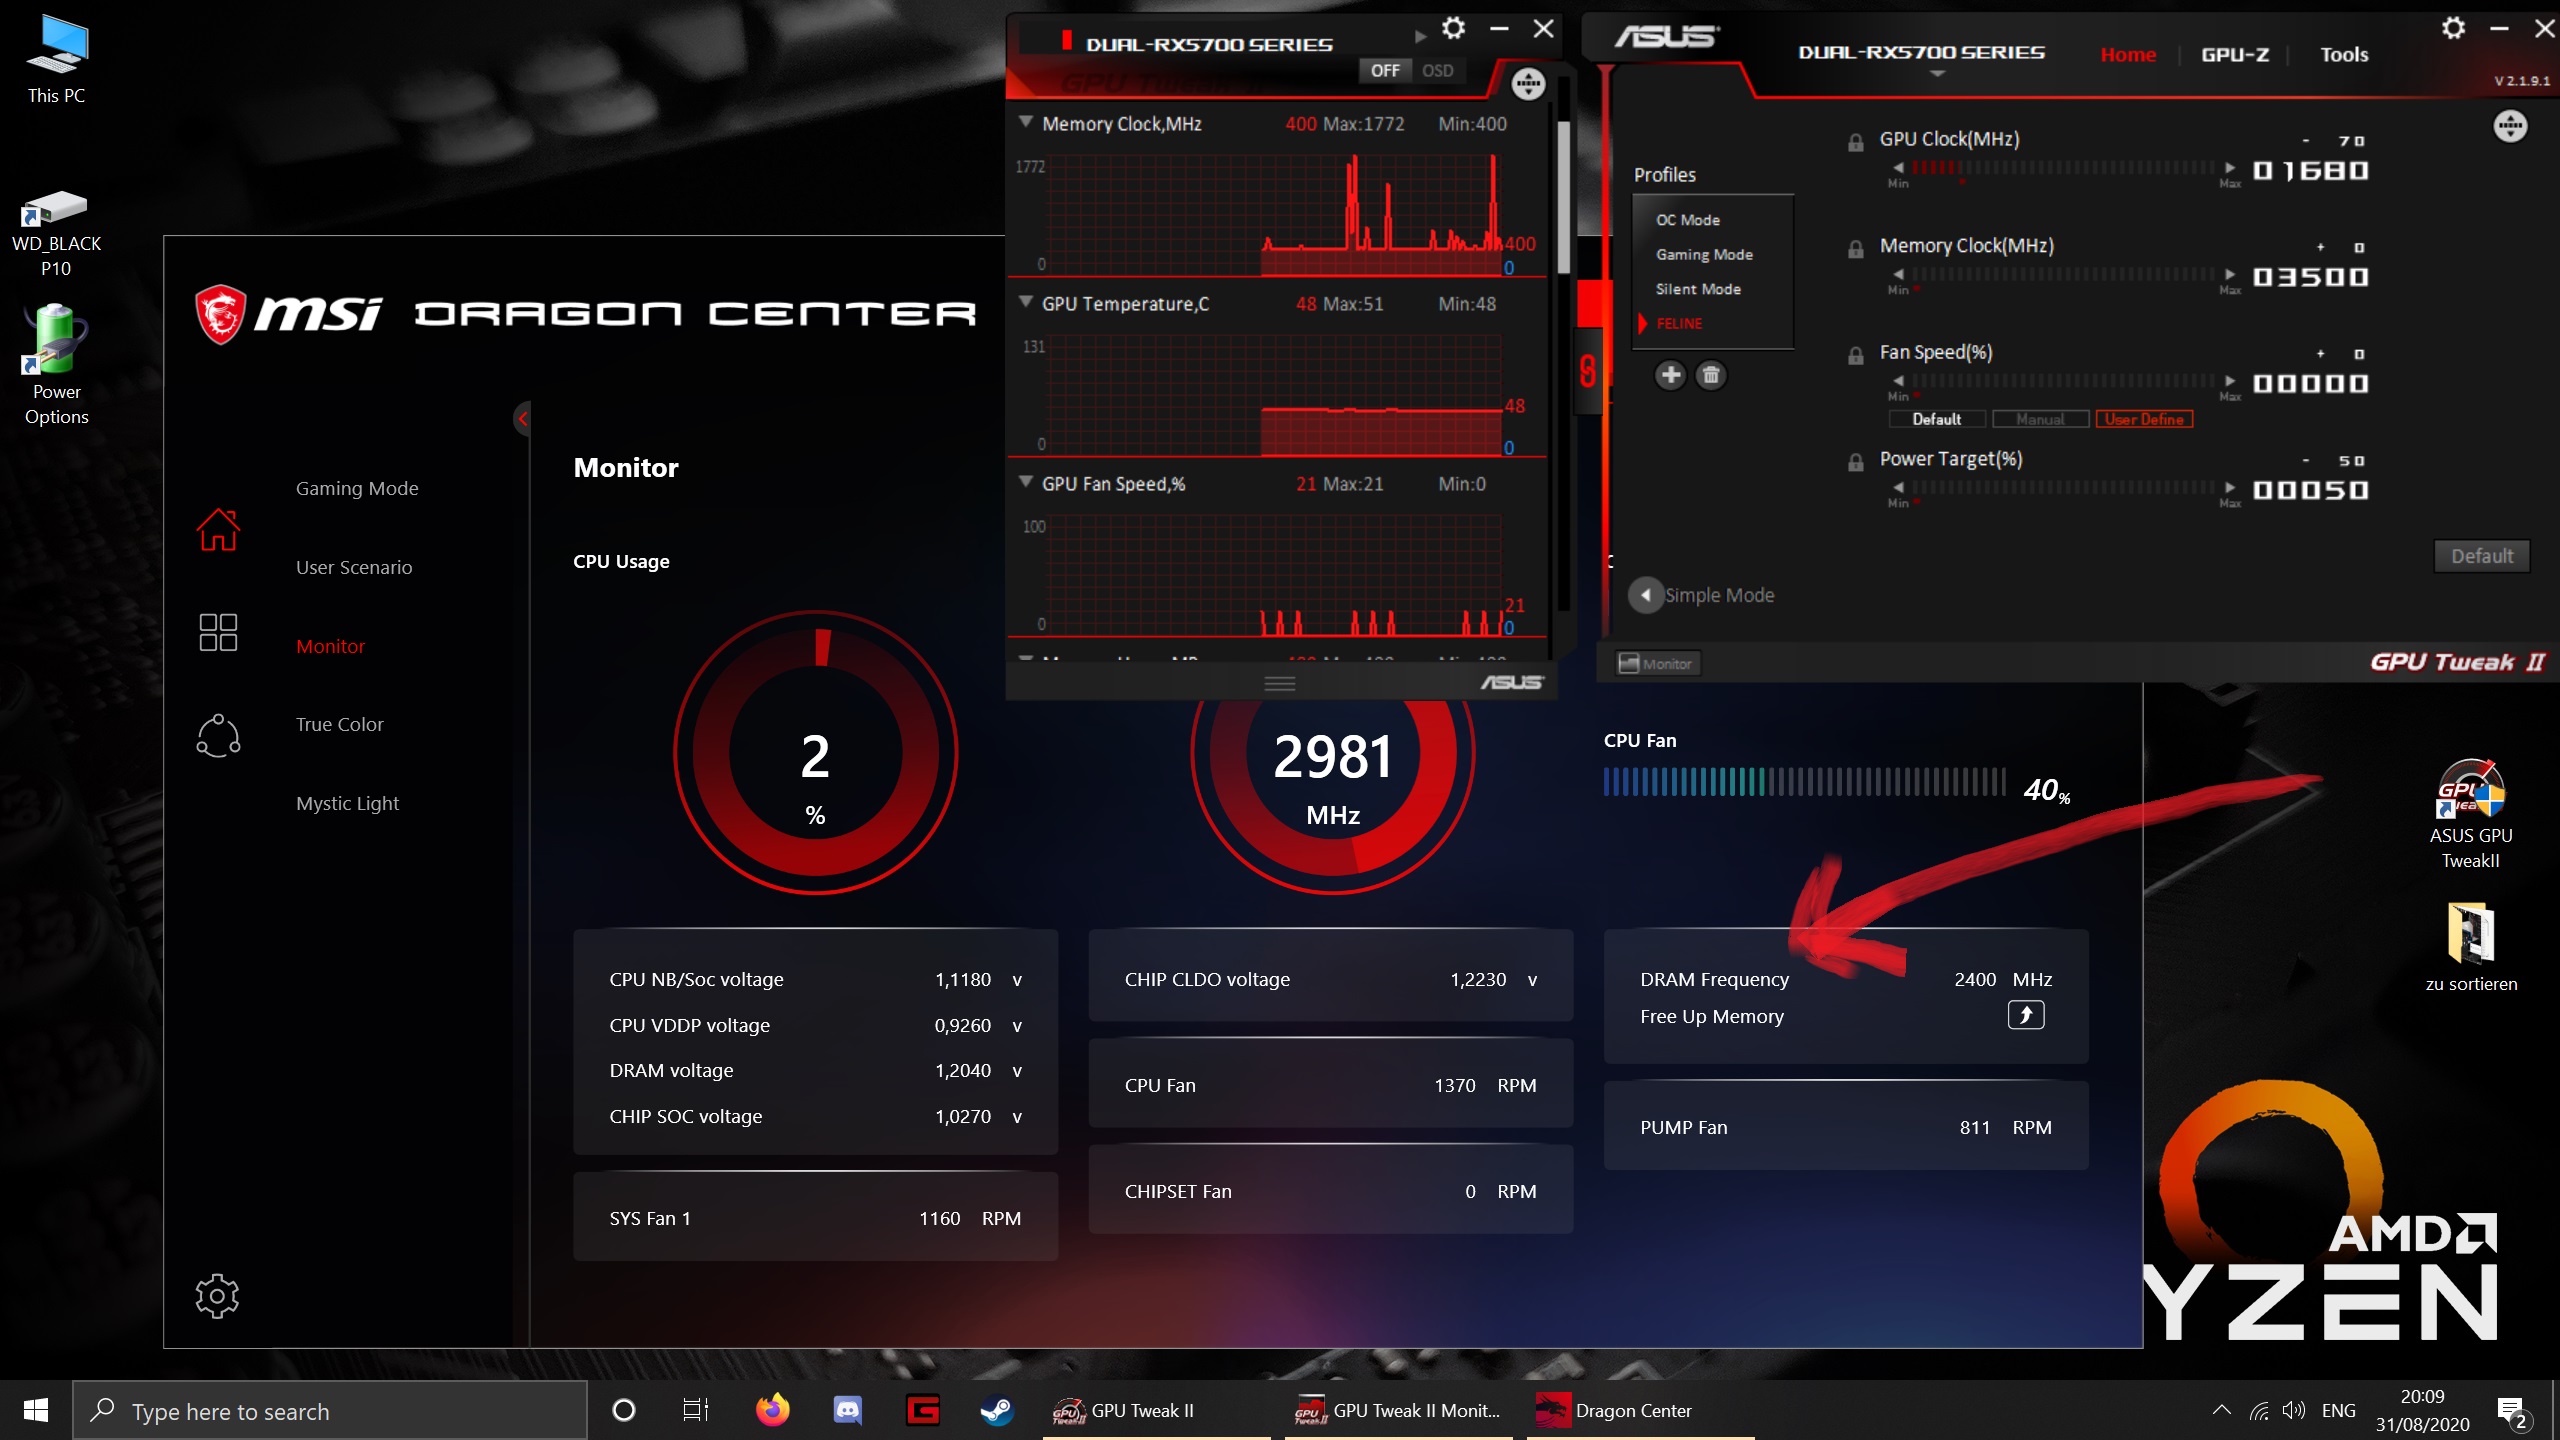Collapse the GPU Temperature graph
Viewport: 2560px width, 1440px height.
tap(1025, 302)
